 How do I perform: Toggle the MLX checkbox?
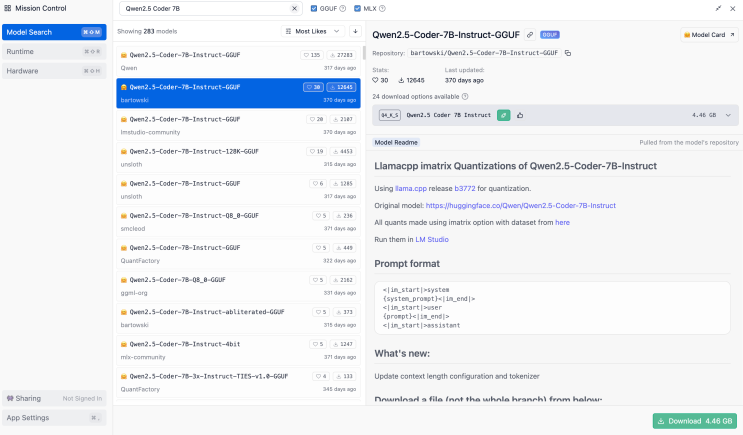point(357,9)
